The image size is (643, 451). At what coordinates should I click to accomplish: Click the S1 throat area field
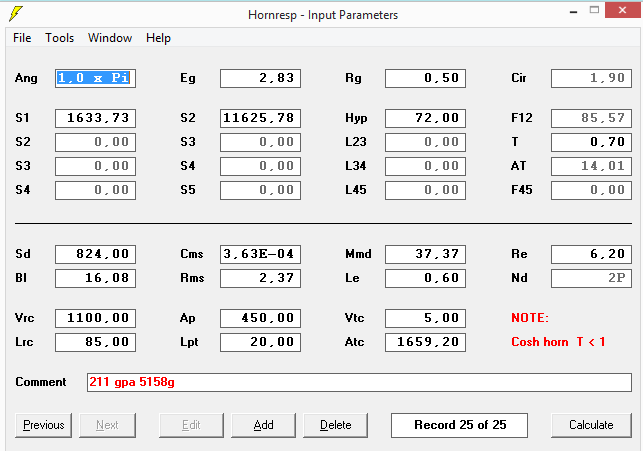coord(96,118)
